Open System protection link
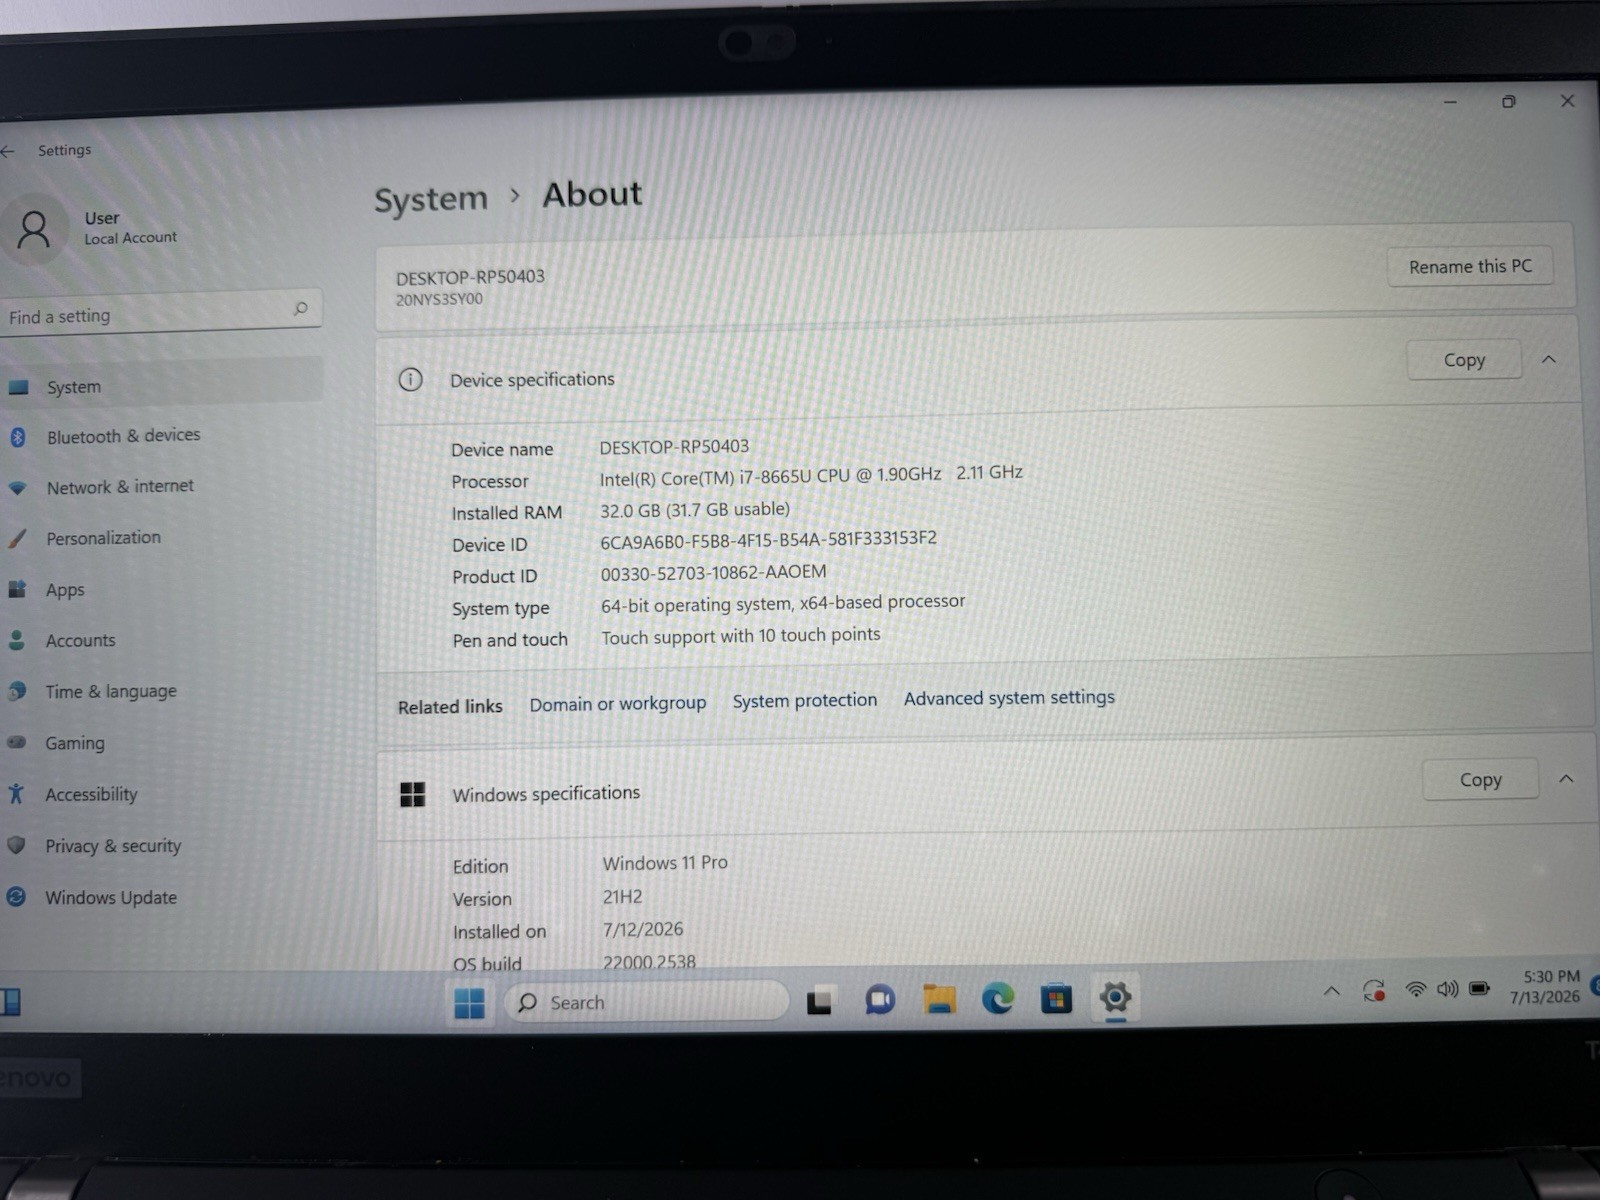Screen dimensions: 1600x1200 pos(805,700)
